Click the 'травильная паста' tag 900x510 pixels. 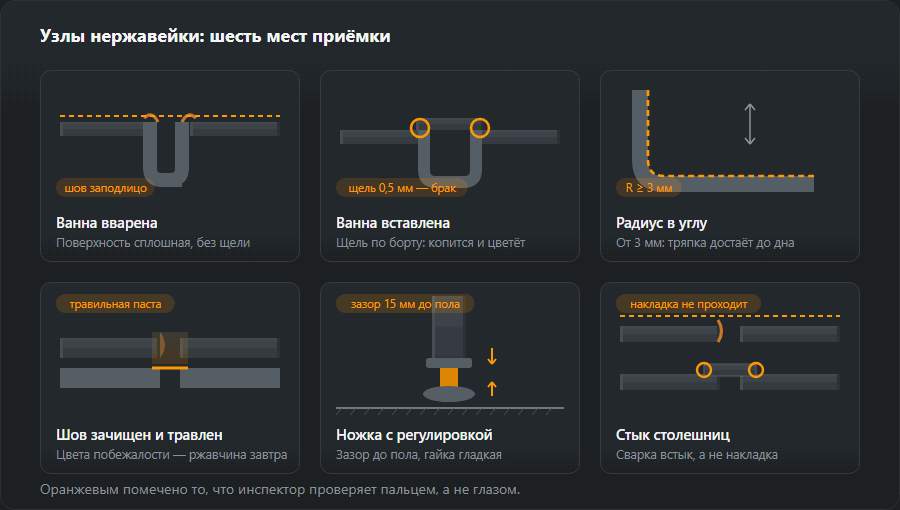pos(115,304)
